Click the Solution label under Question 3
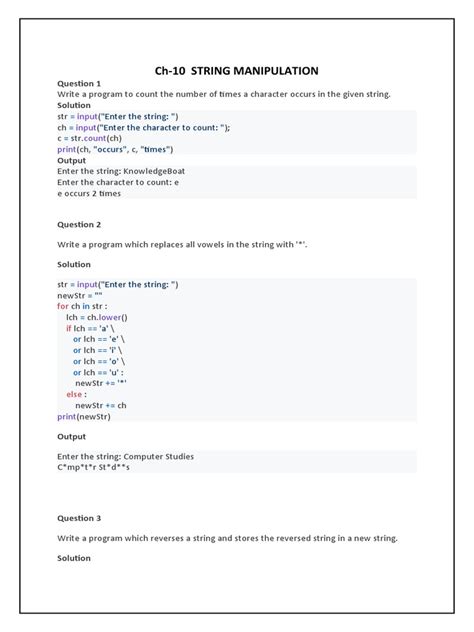474x632 pixels. pos(74,558)
